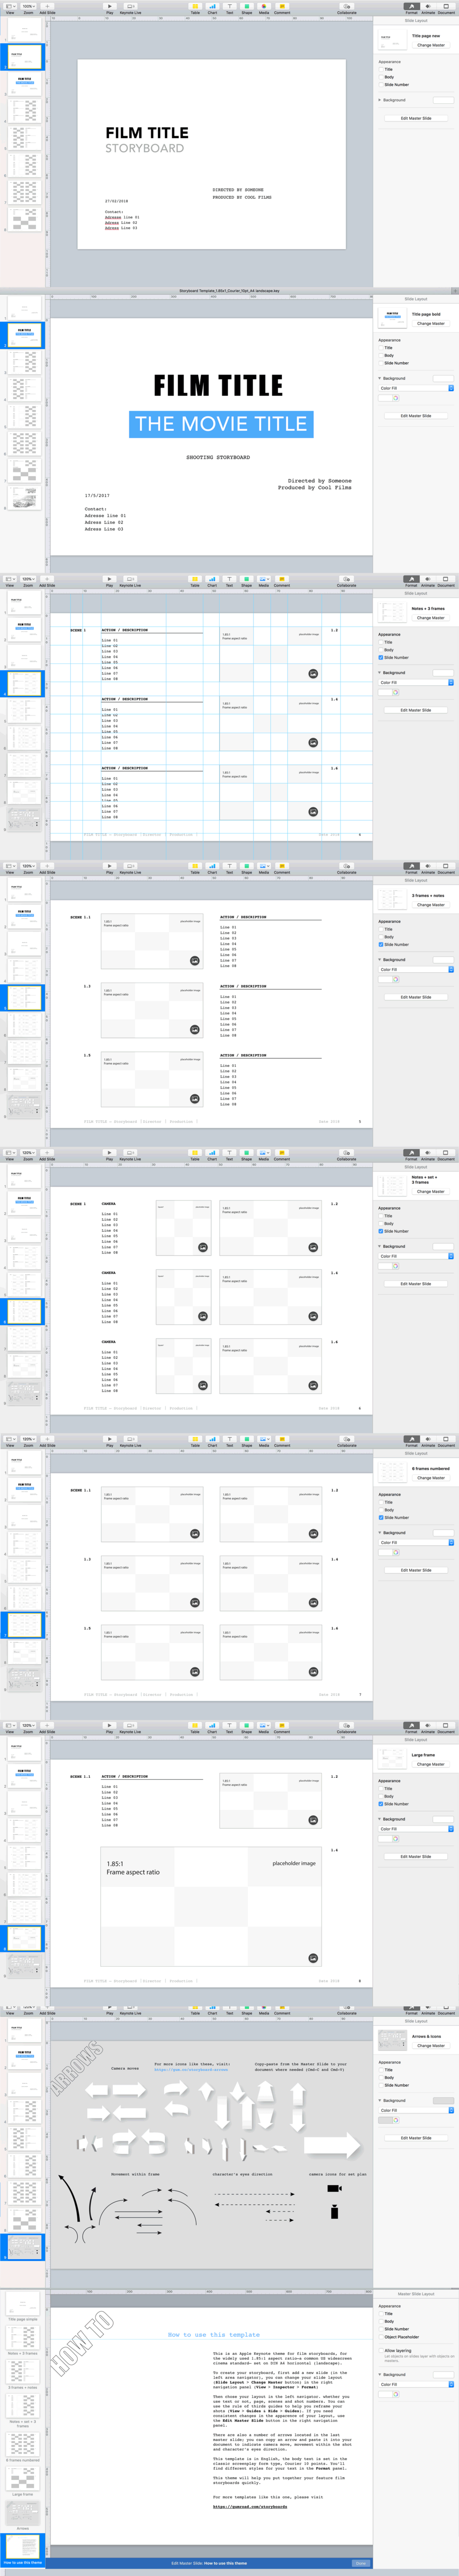459x2576 pixels.
Task: Open Format tab in Arrows & Icons window
Action: coord(411,2007)
